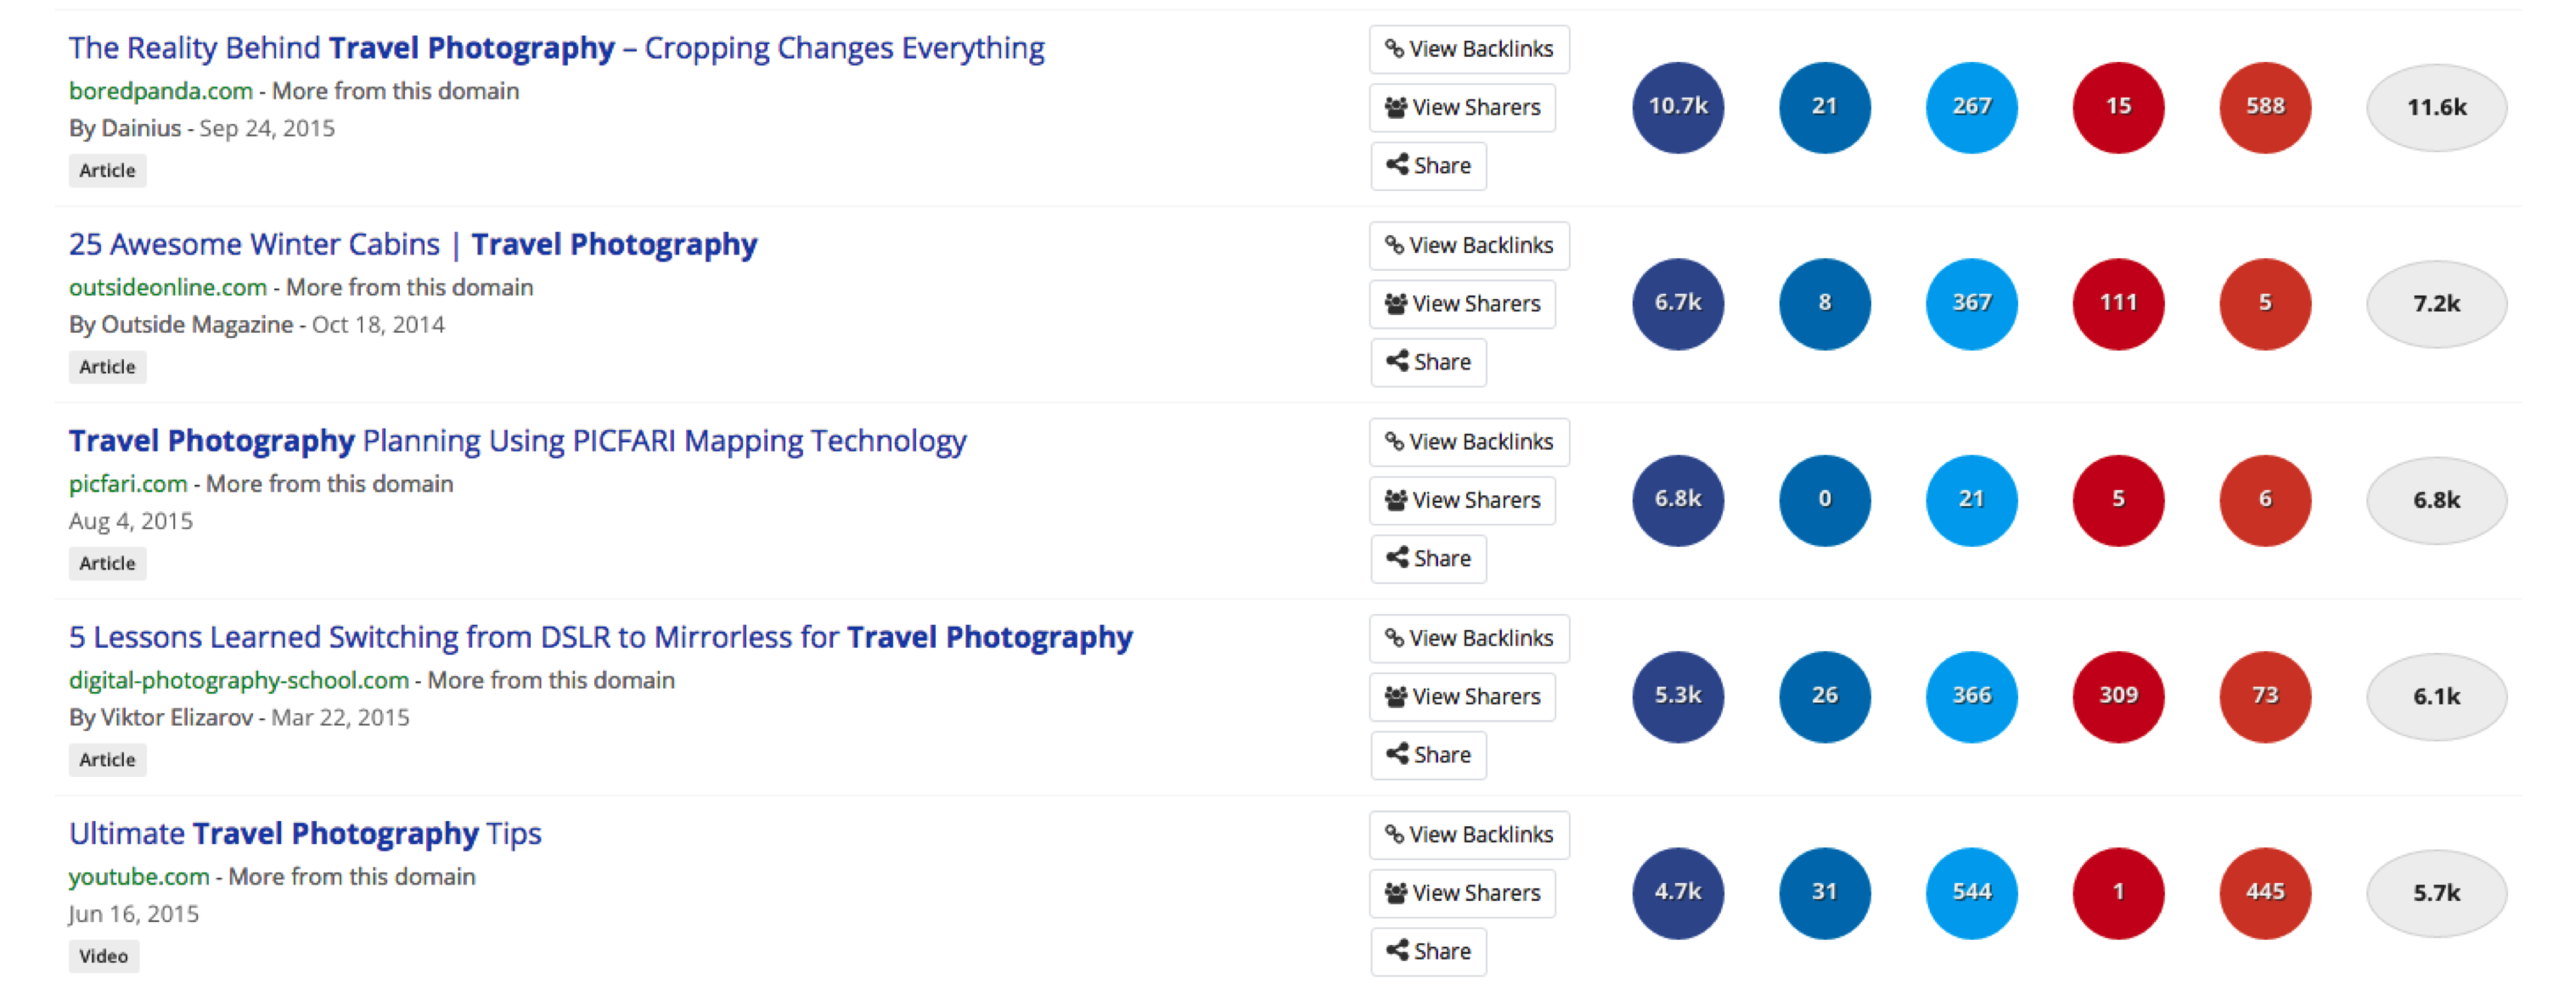This screenshot has height=990, width=2576.
Task: Share the Ultimate Travel Photography Tips video
Action: [x=1428, y=952]
